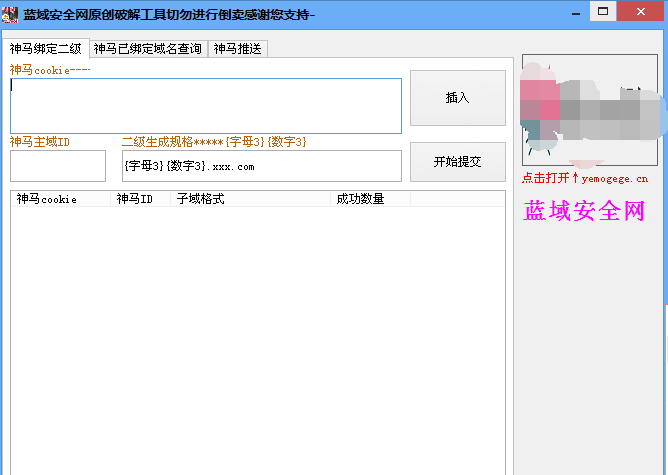
Task: Click the app icon in the title bar
Action: pos(10,11)
